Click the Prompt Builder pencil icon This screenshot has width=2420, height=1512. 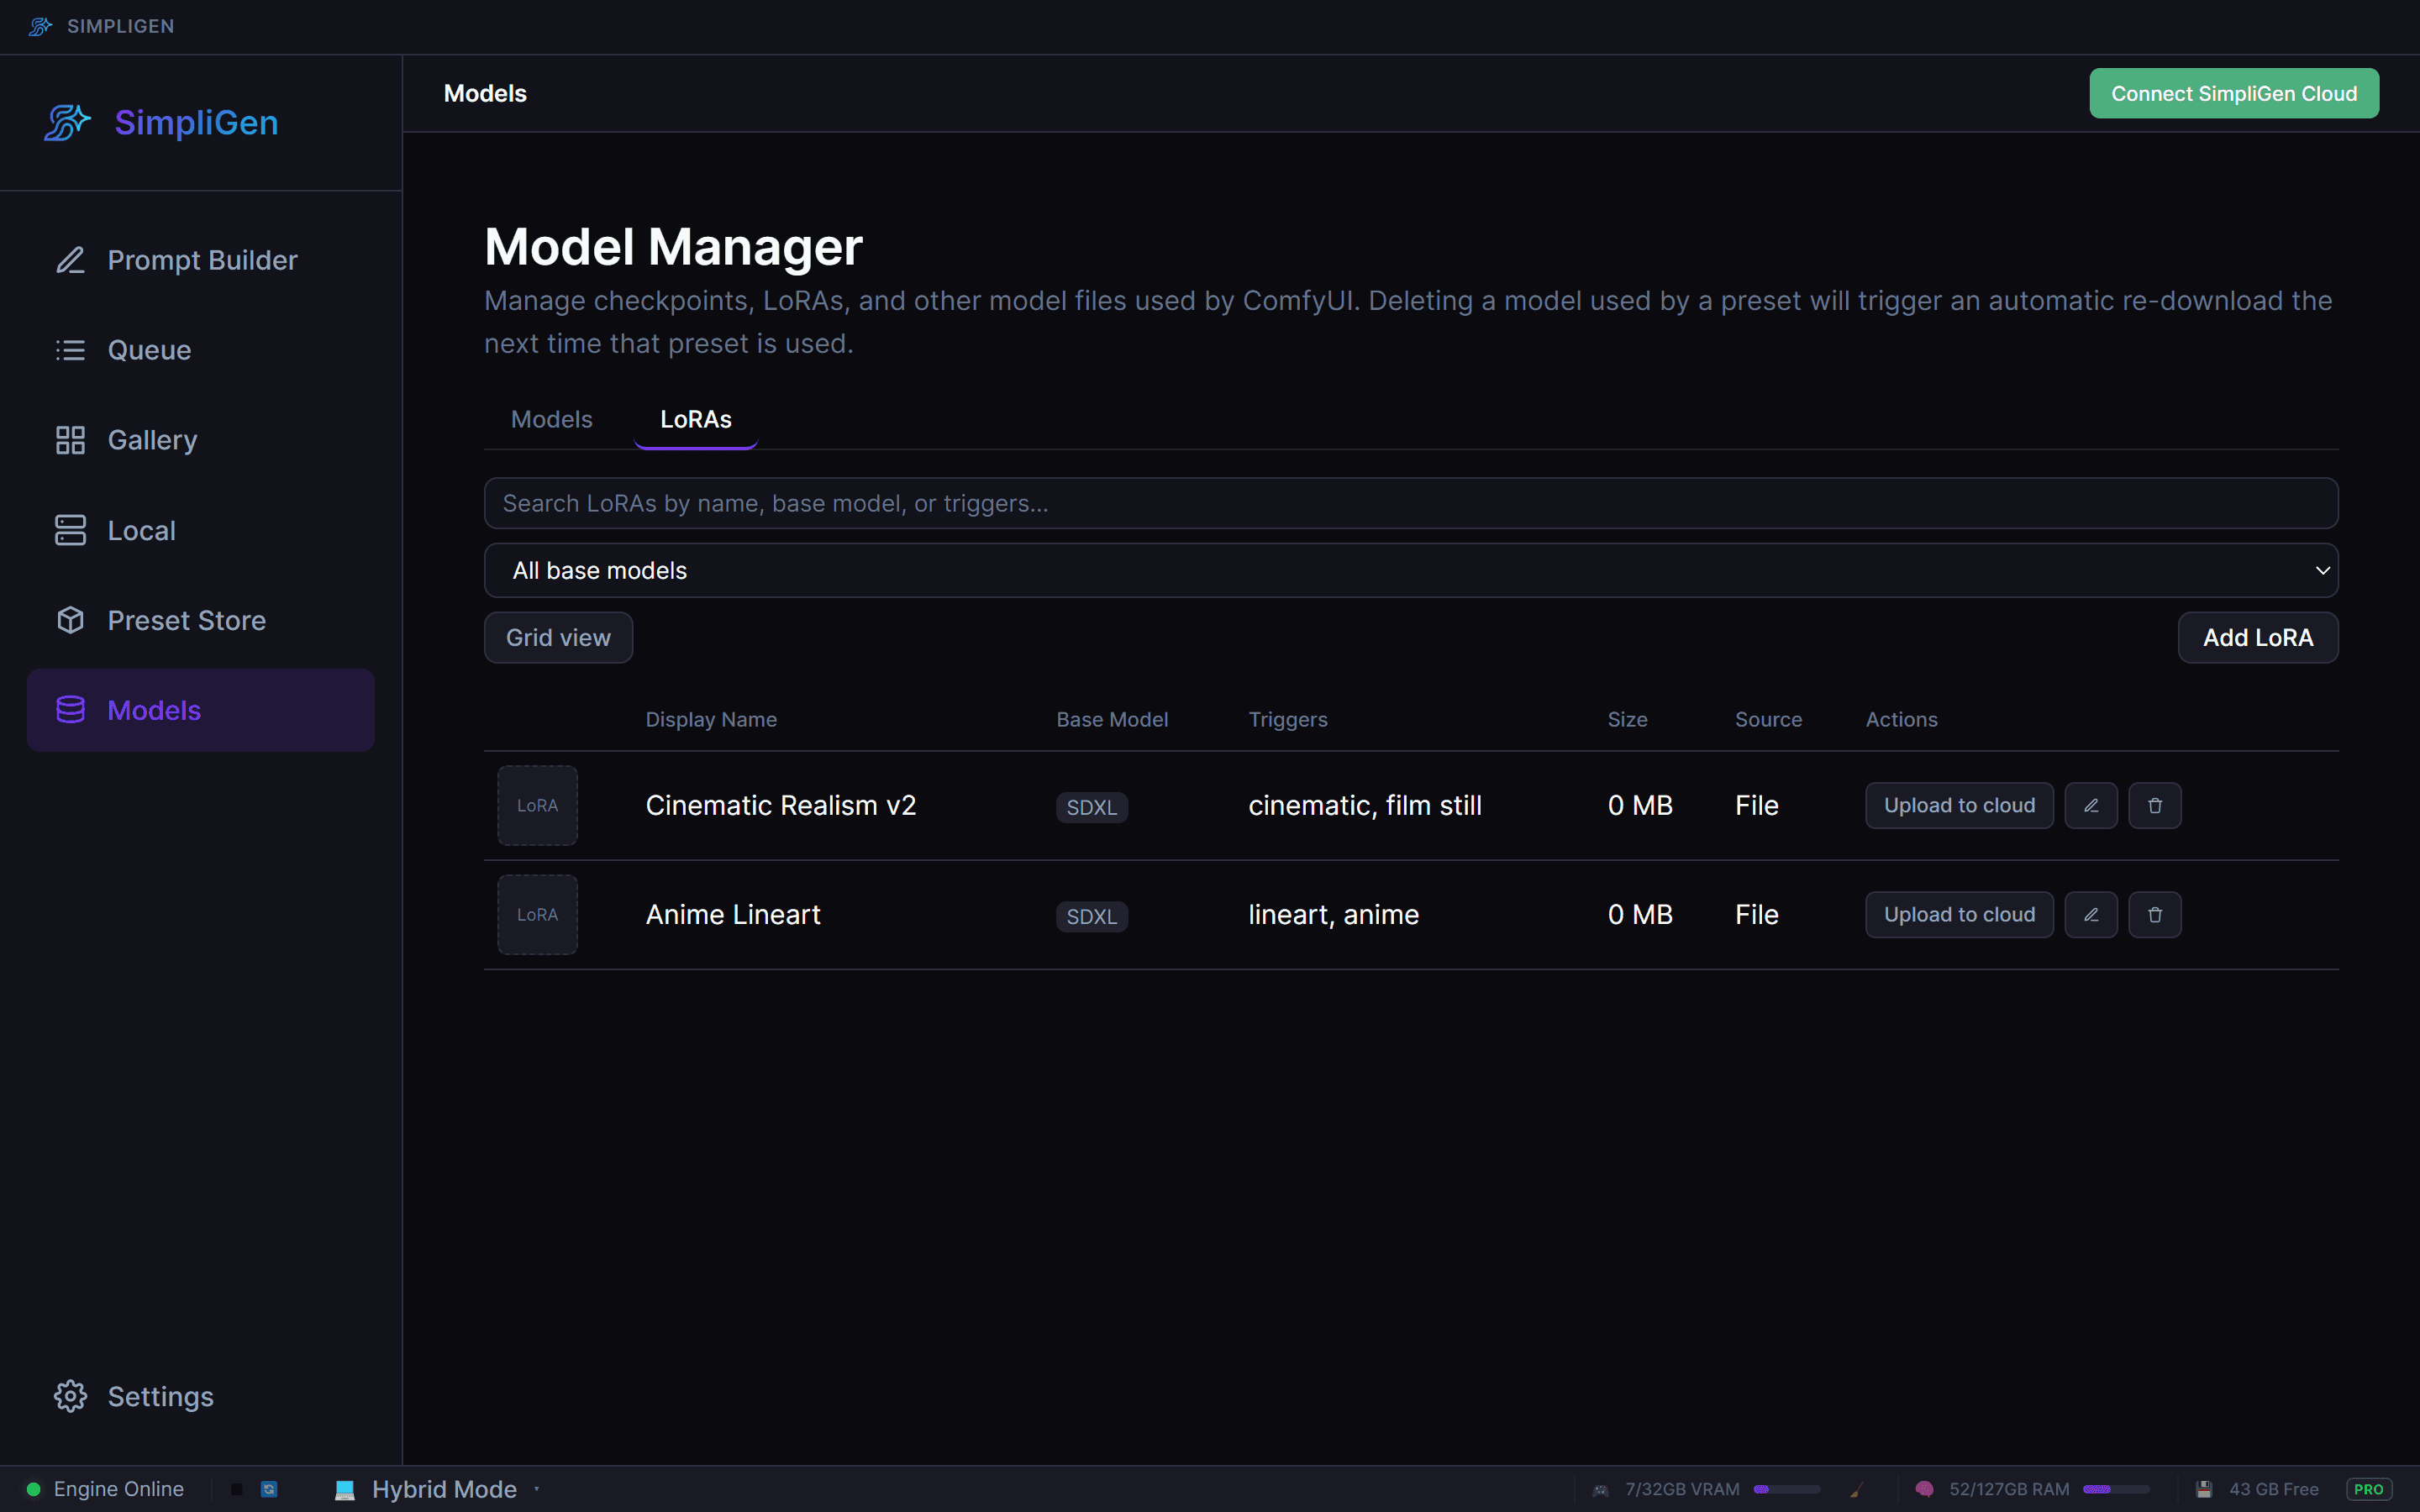pos(70,260)
